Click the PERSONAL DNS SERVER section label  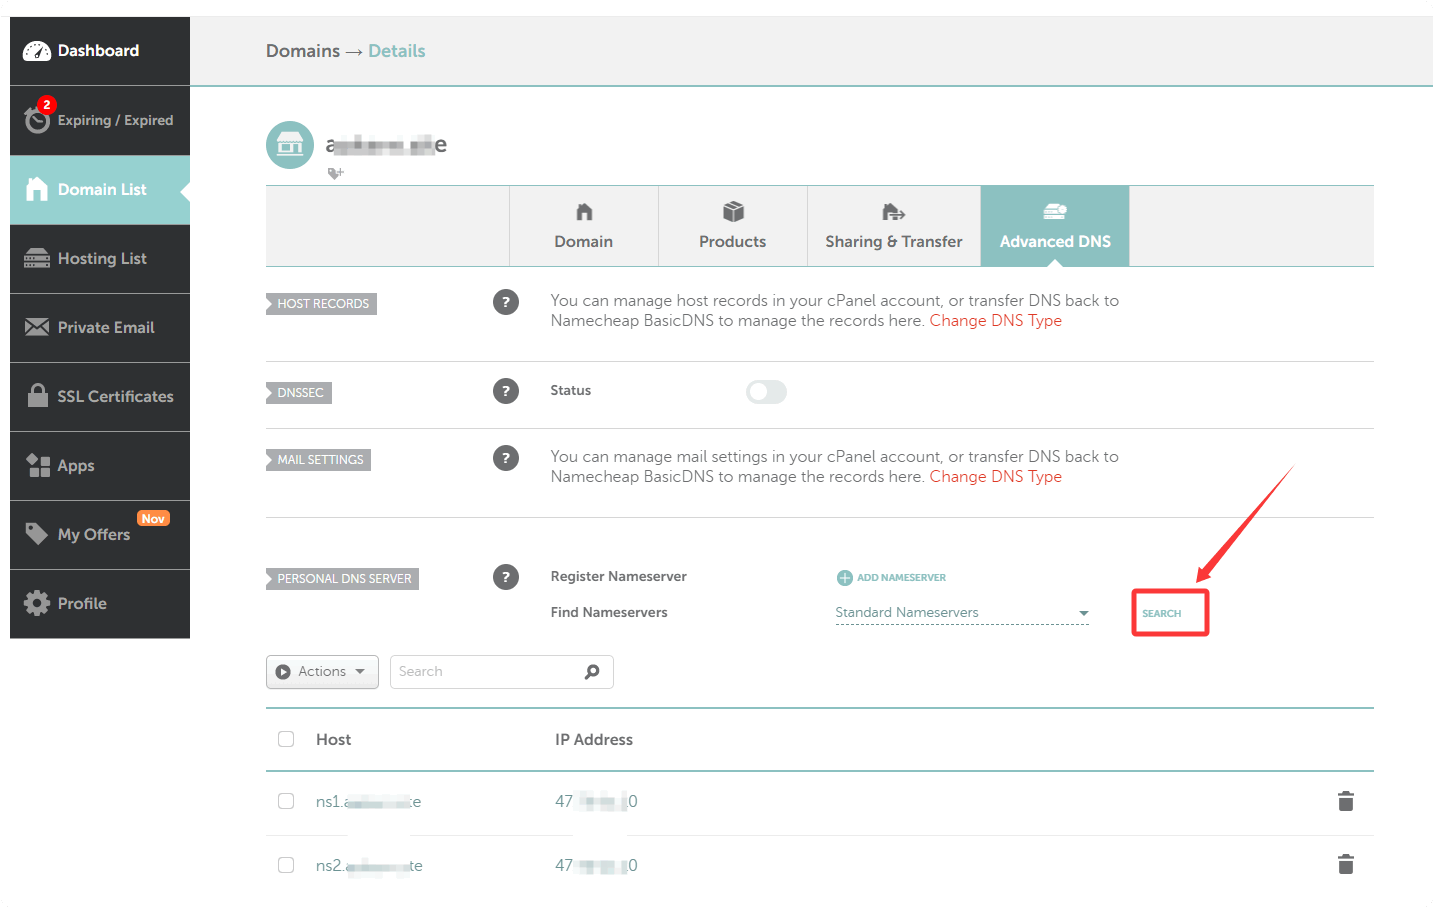click(x=343, y=579)
